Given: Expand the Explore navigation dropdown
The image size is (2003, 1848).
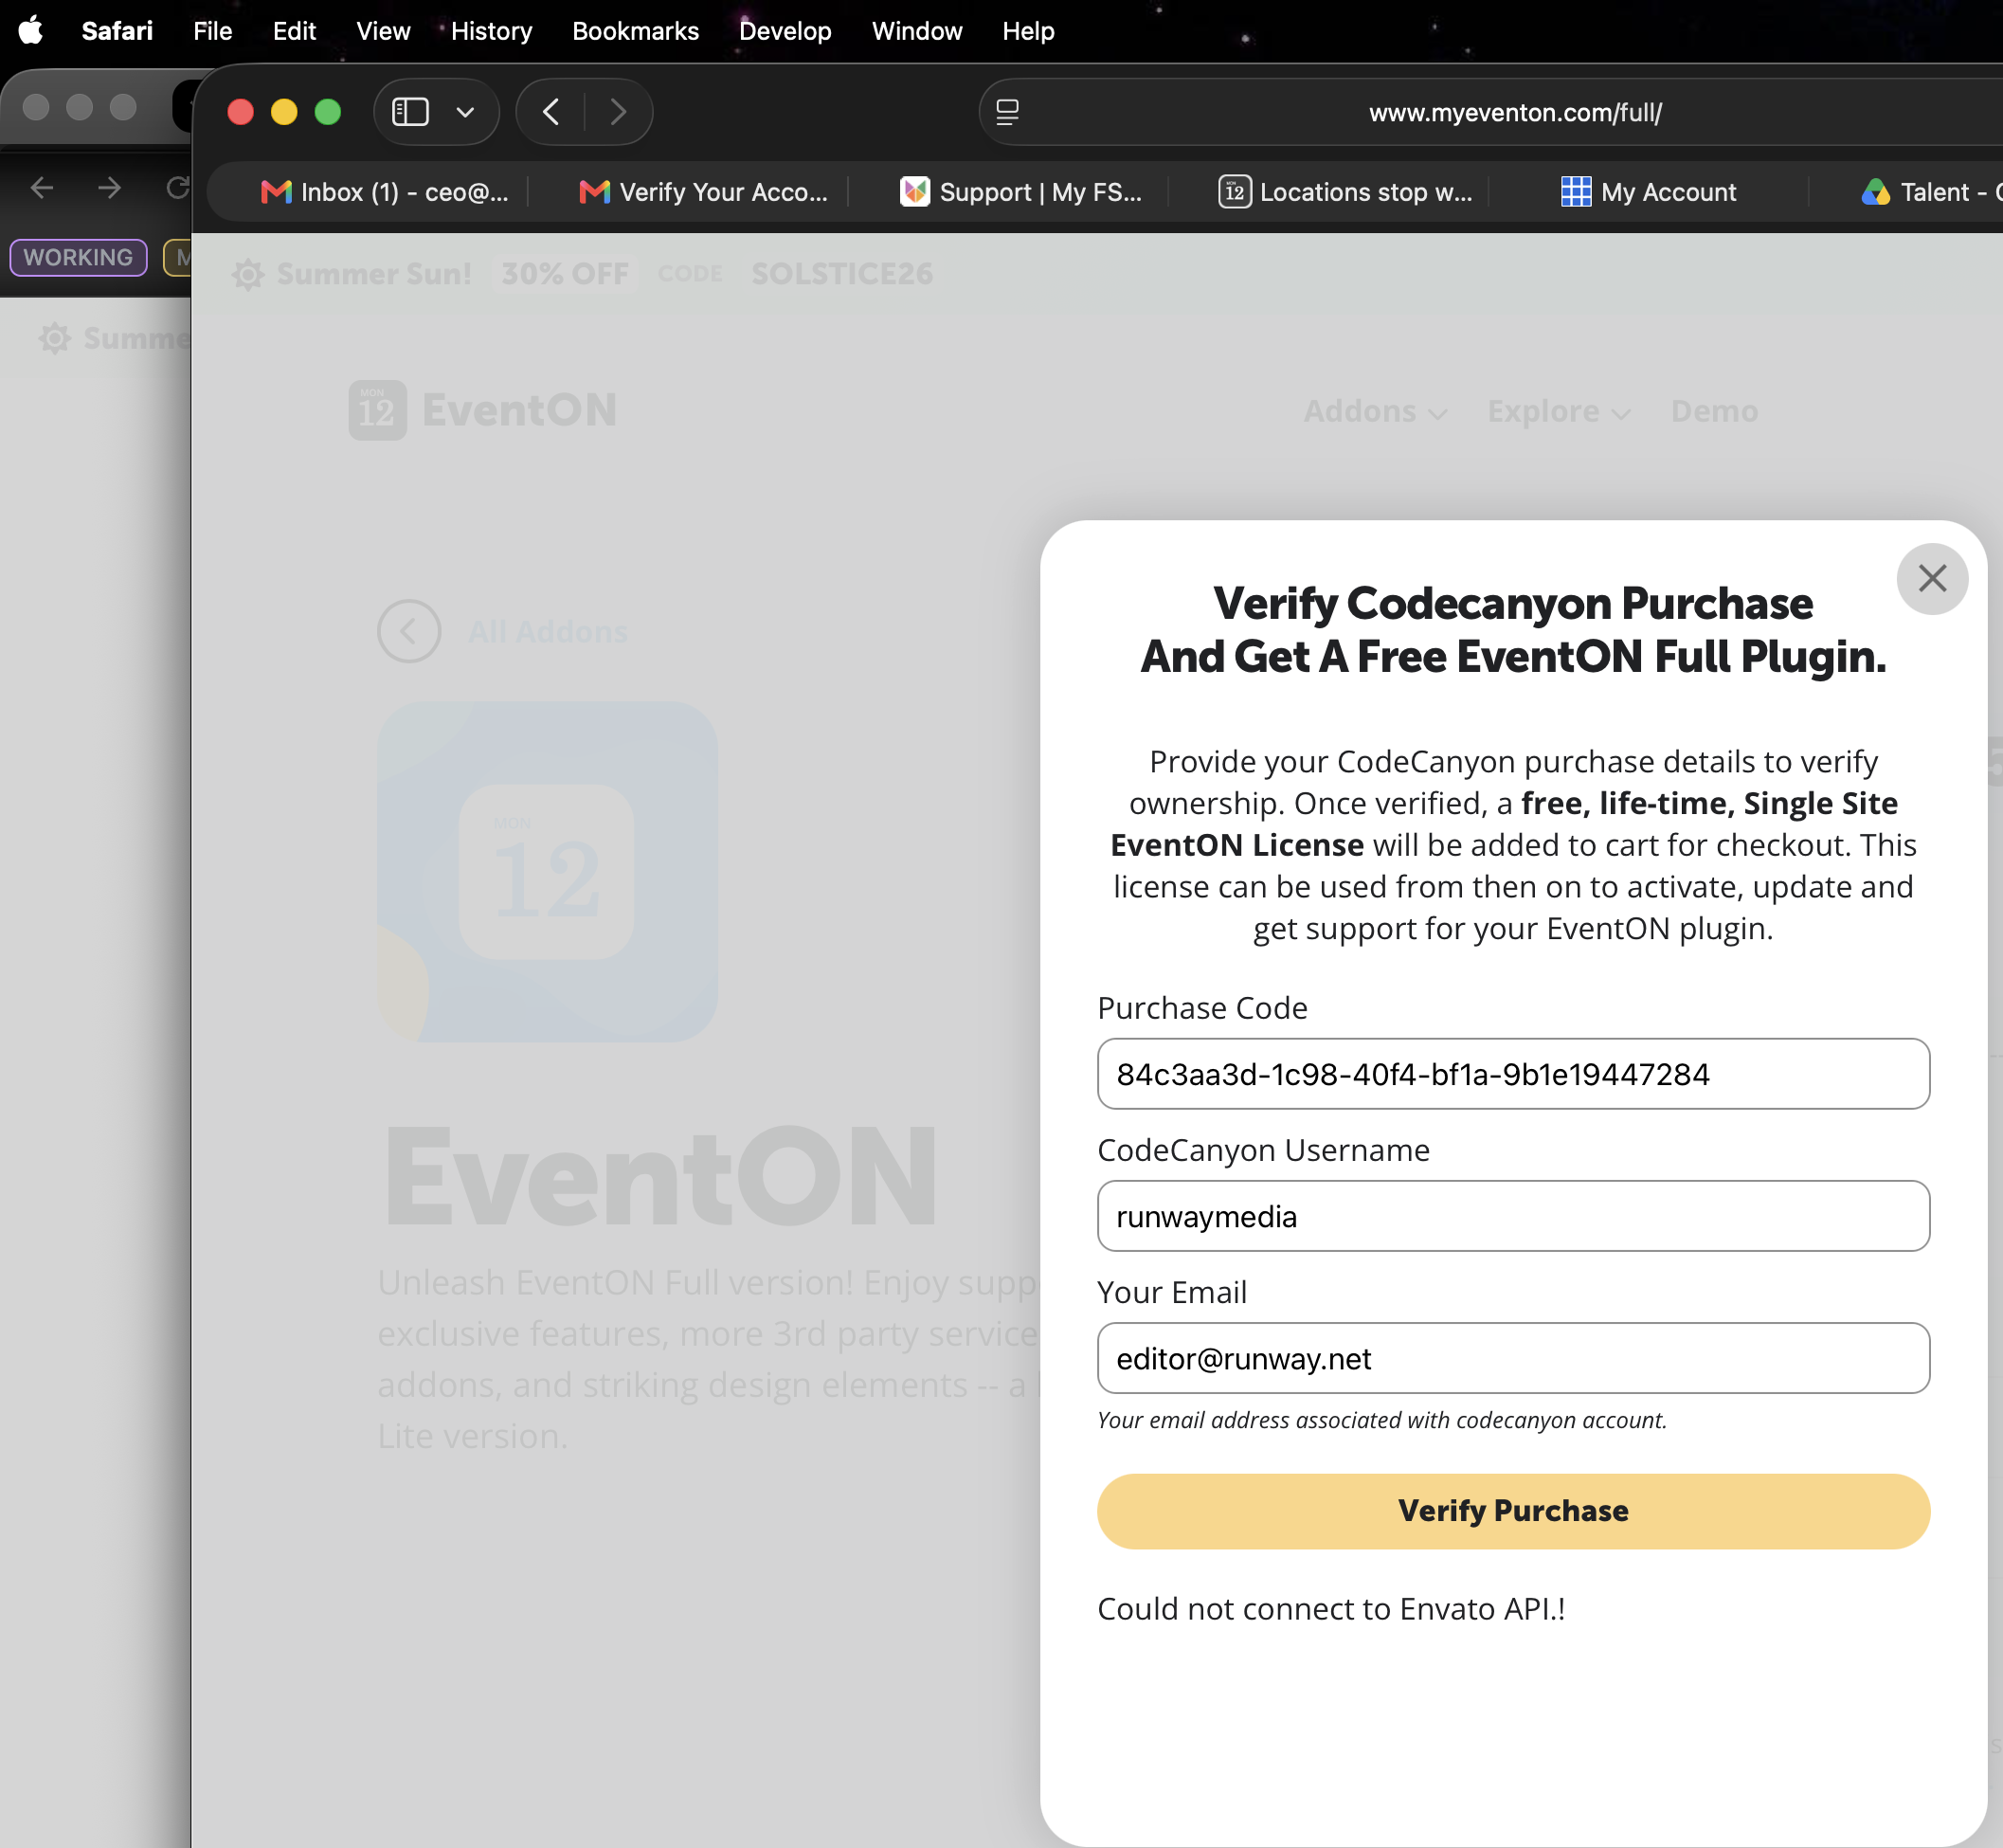Looking at the screenshot, I should [x=1559, y=411].
